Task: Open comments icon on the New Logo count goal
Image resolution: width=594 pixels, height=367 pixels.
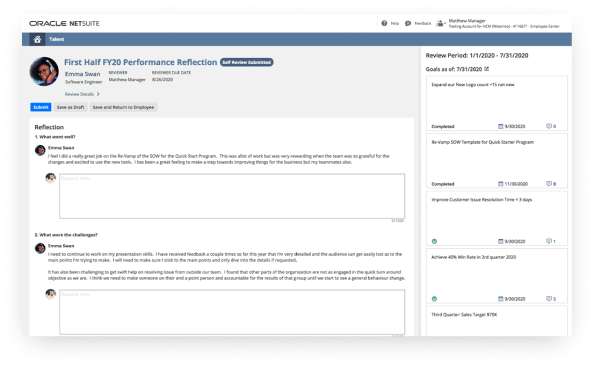Action: [x=549, y=126]
